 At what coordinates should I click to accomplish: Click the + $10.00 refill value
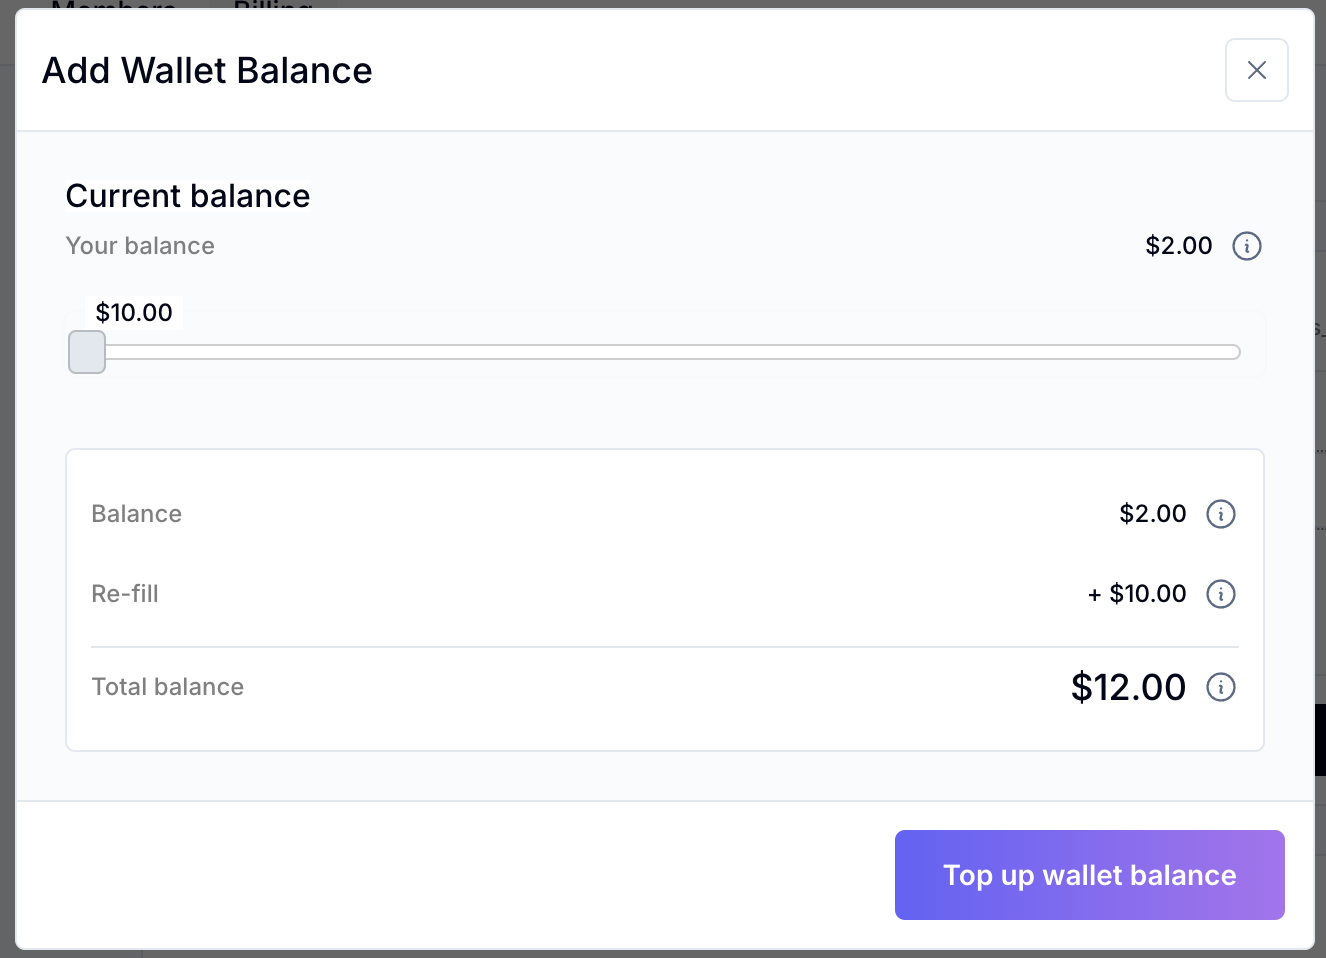click(x=1137, y=594)
